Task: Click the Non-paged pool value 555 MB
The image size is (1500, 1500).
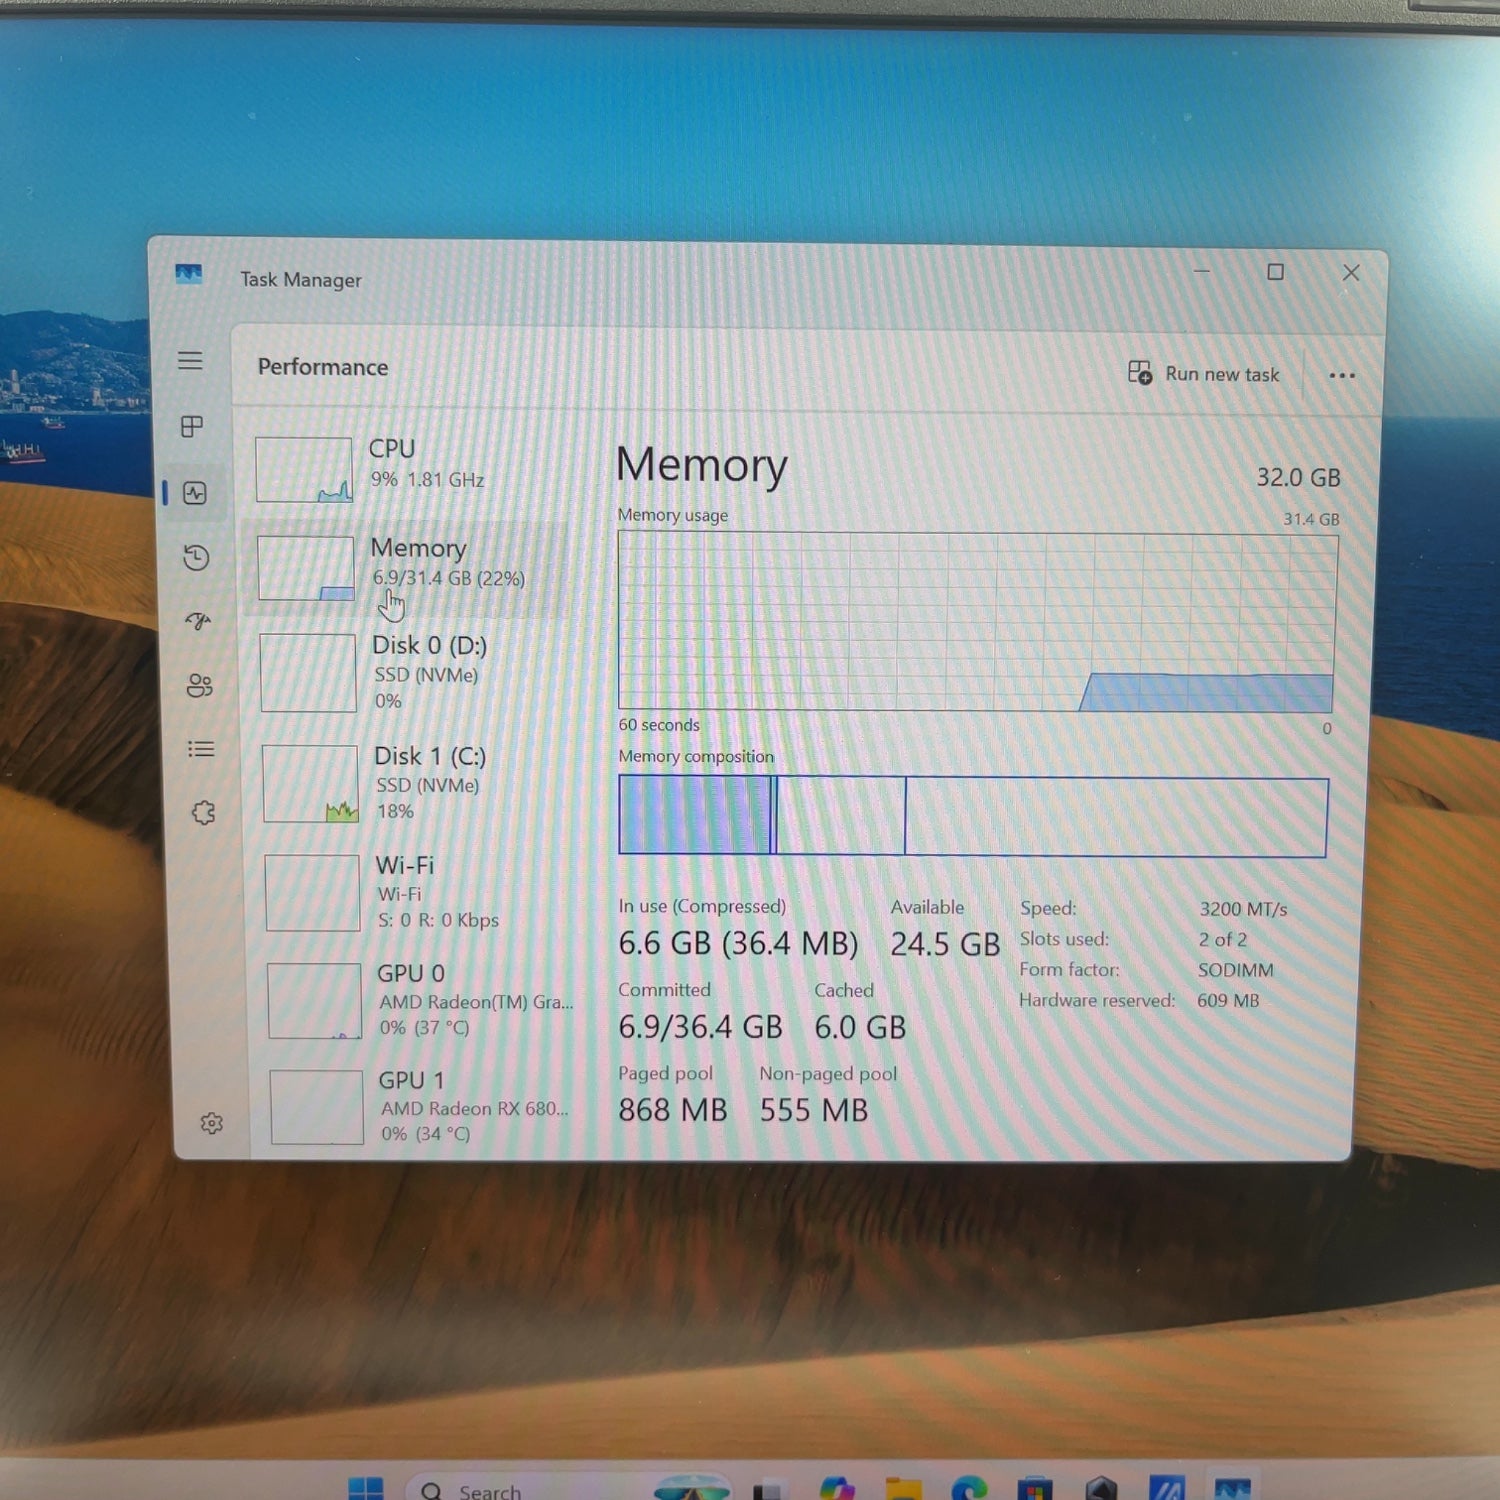Action: coord(814,1110)
